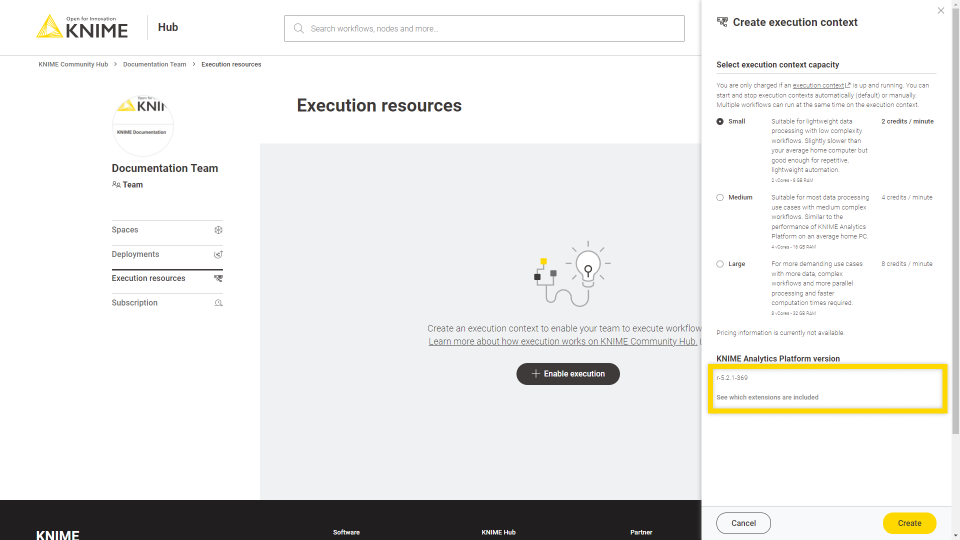Click the Execution resources sidebar icon
The width and height of the screenshot is (960, 540).
(218, 279)
